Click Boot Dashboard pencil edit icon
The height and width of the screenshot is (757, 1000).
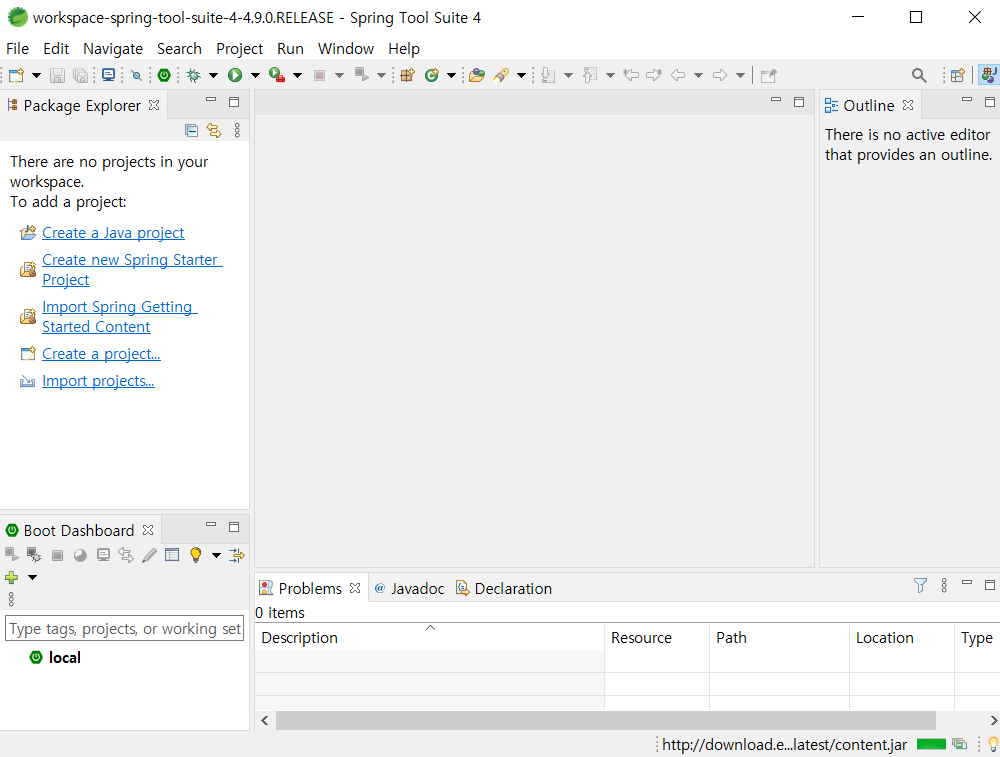click(x=149, y=555)
